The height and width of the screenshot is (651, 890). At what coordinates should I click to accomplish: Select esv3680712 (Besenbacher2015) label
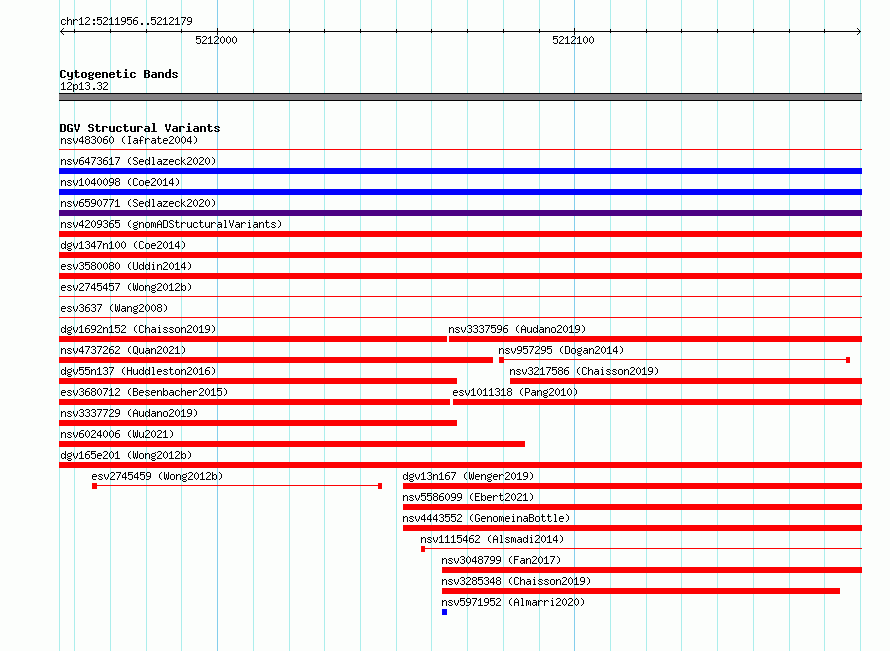pos(144,392)
